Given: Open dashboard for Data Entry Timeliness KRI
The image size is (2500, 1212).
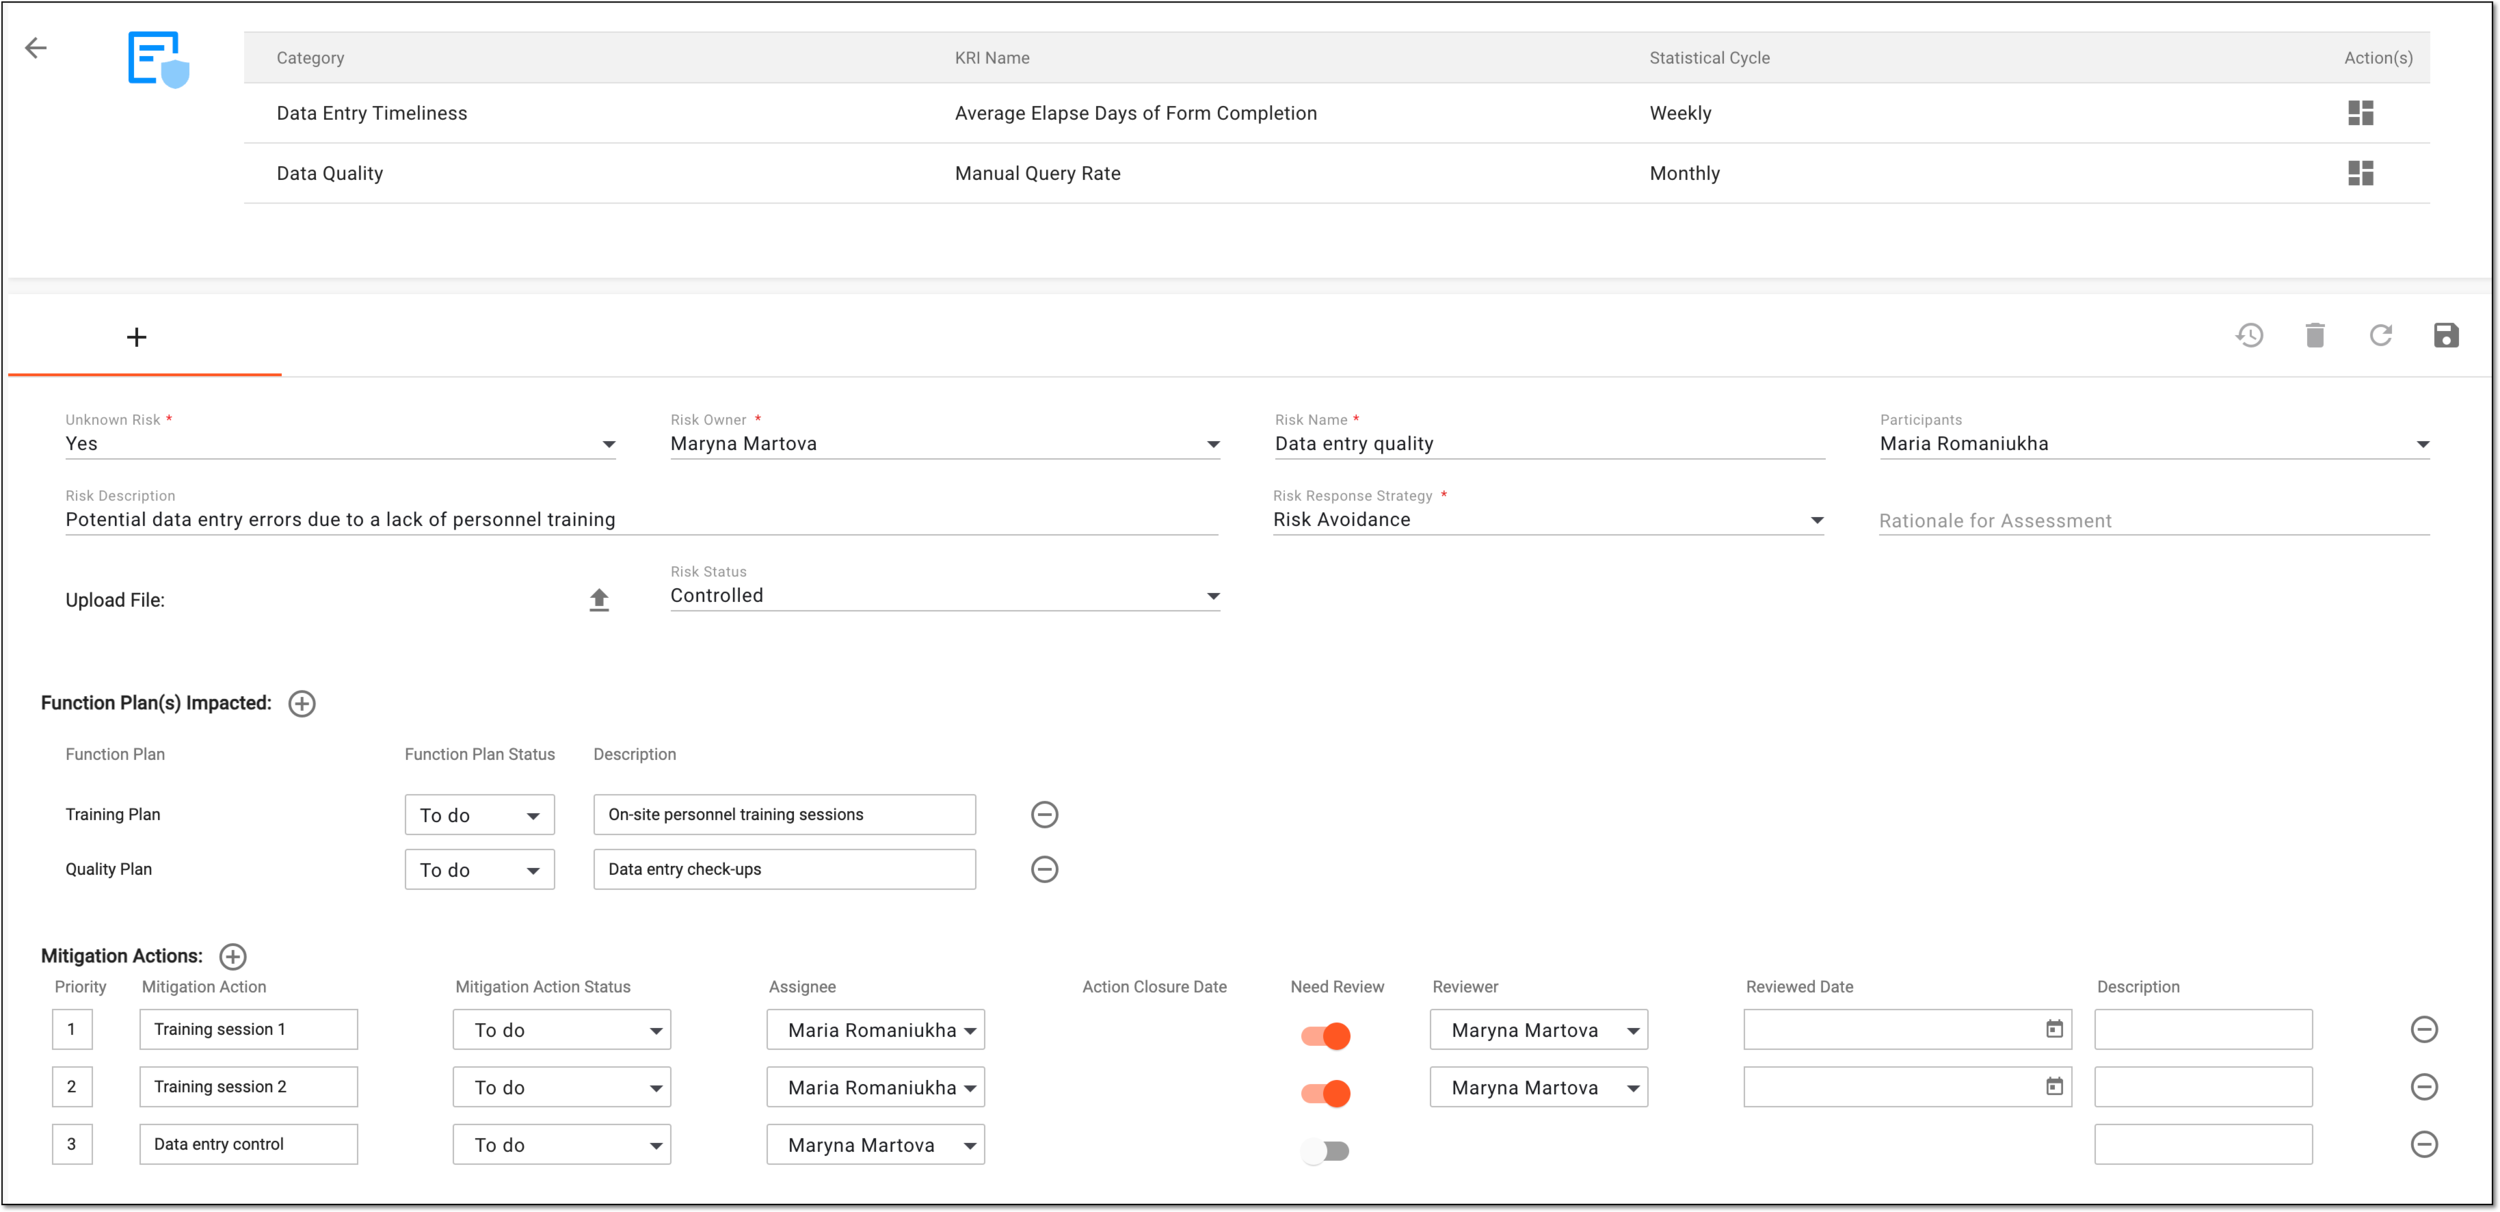Looking at the screenshot, I should (x=2360, y=113).
